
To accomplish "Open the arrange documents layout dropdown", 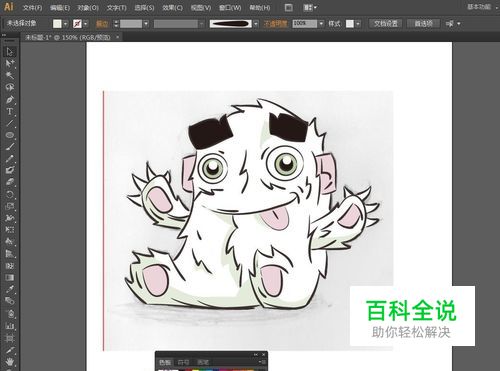I will tap(310, 7).
